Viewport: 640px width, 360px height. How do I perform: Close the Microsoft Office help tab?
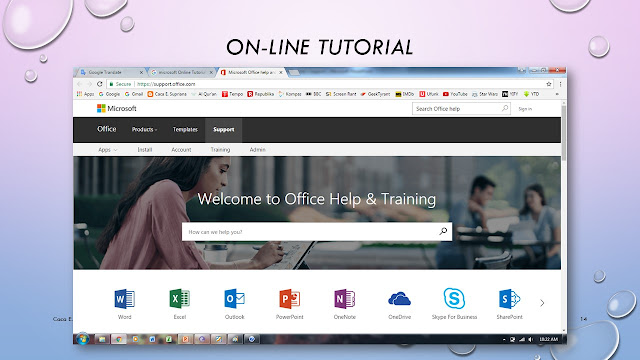(281, 72)
